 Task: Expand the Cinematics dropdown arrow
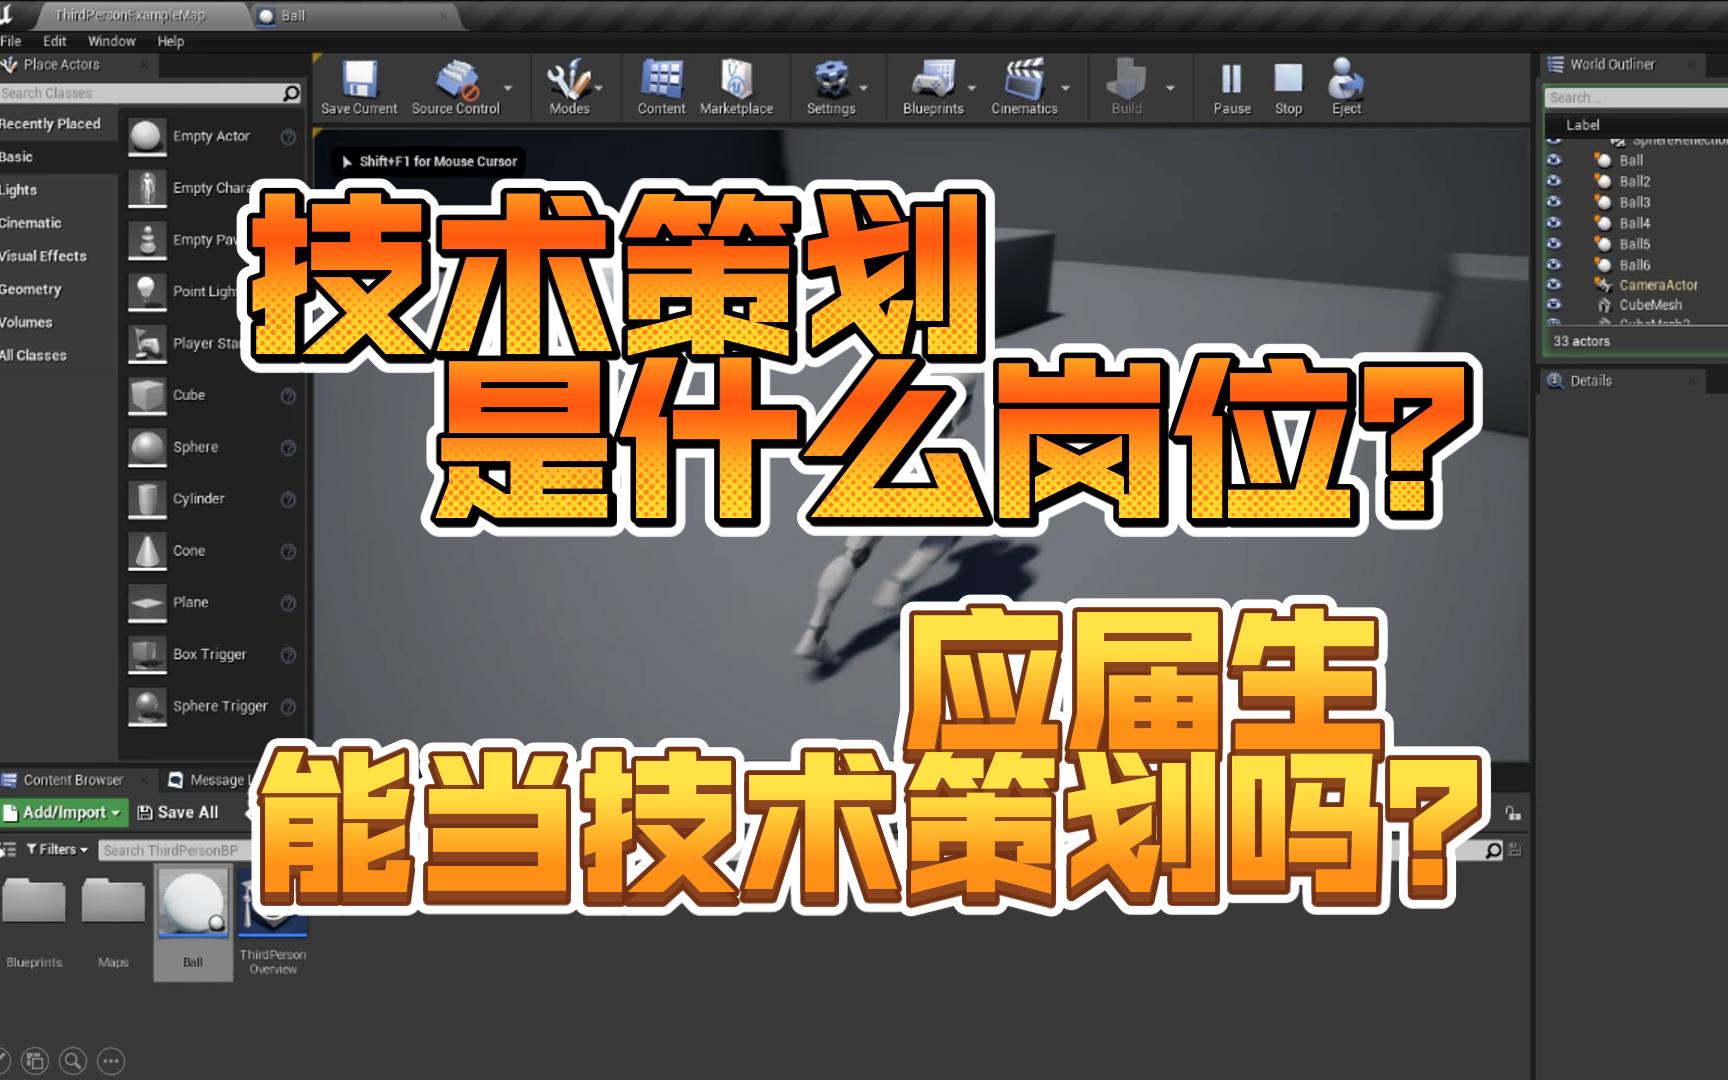(x=1065, y=88)
